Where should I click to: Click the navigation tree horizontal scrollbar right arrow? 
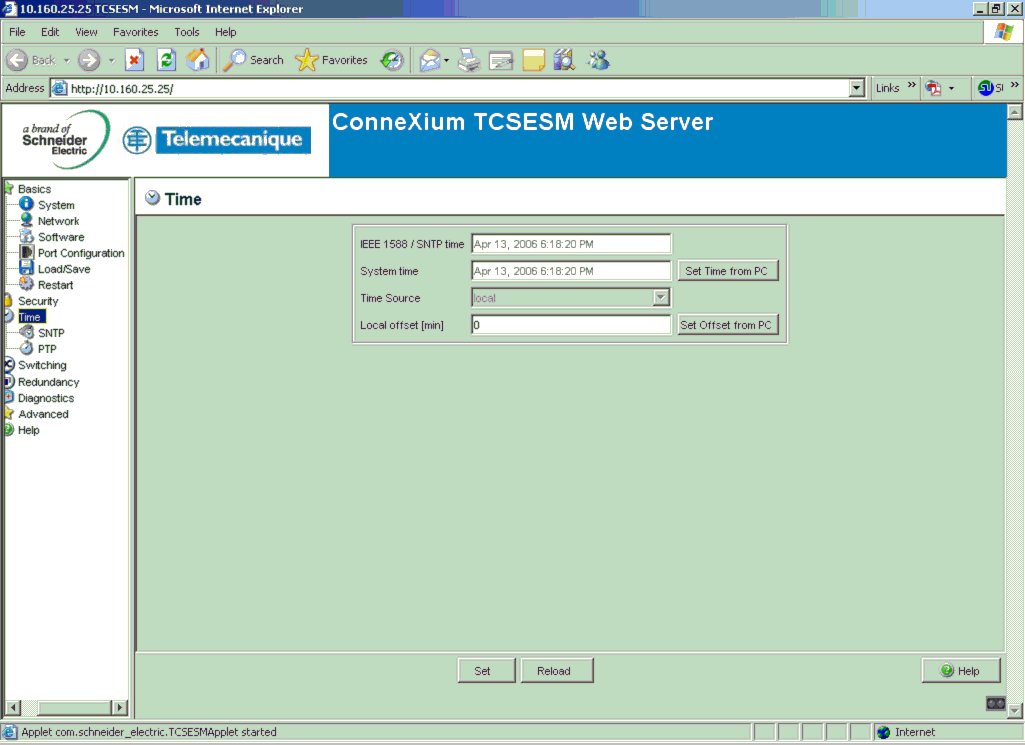click(x=119, y=707)
